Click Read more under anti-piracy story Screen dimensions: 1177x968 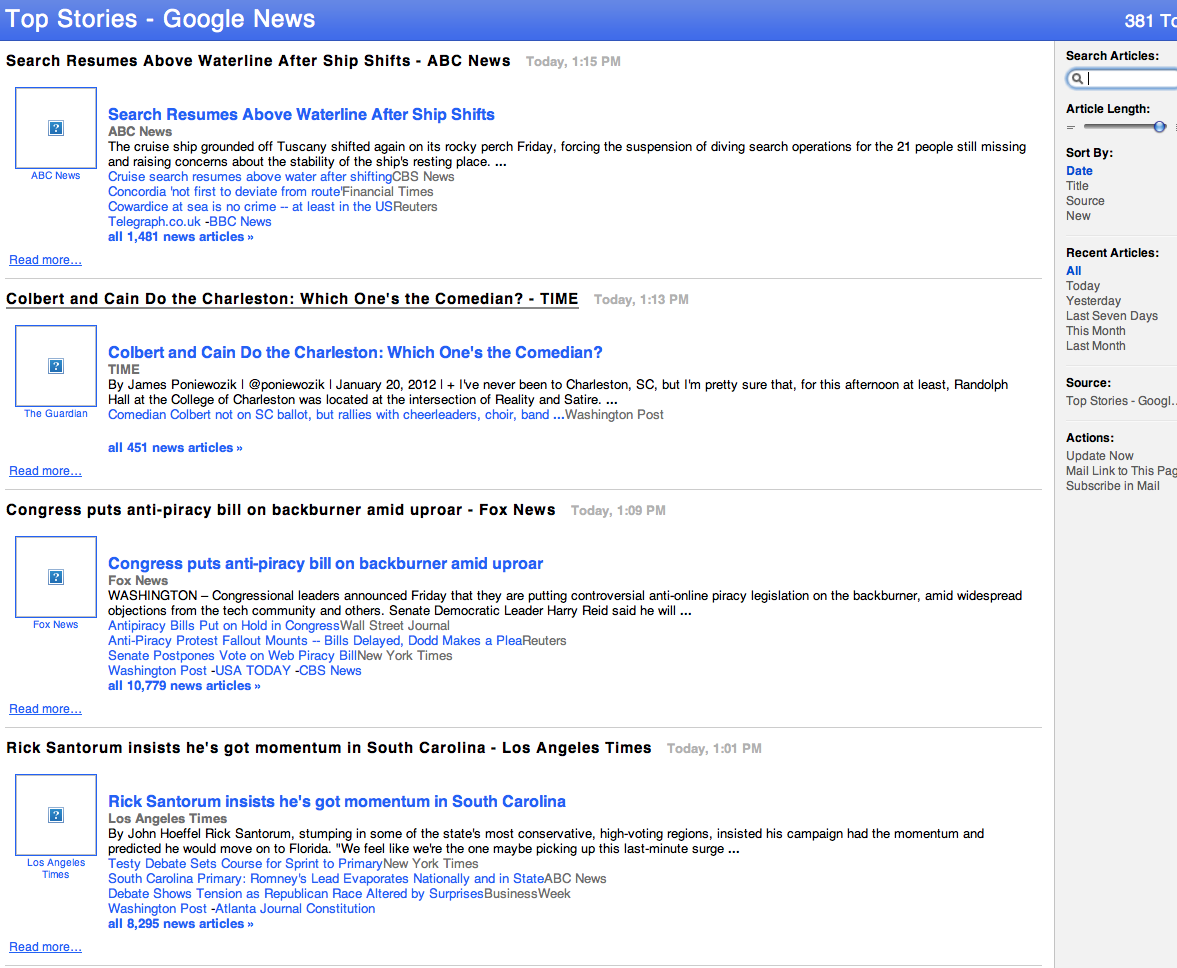coord(45,709)
